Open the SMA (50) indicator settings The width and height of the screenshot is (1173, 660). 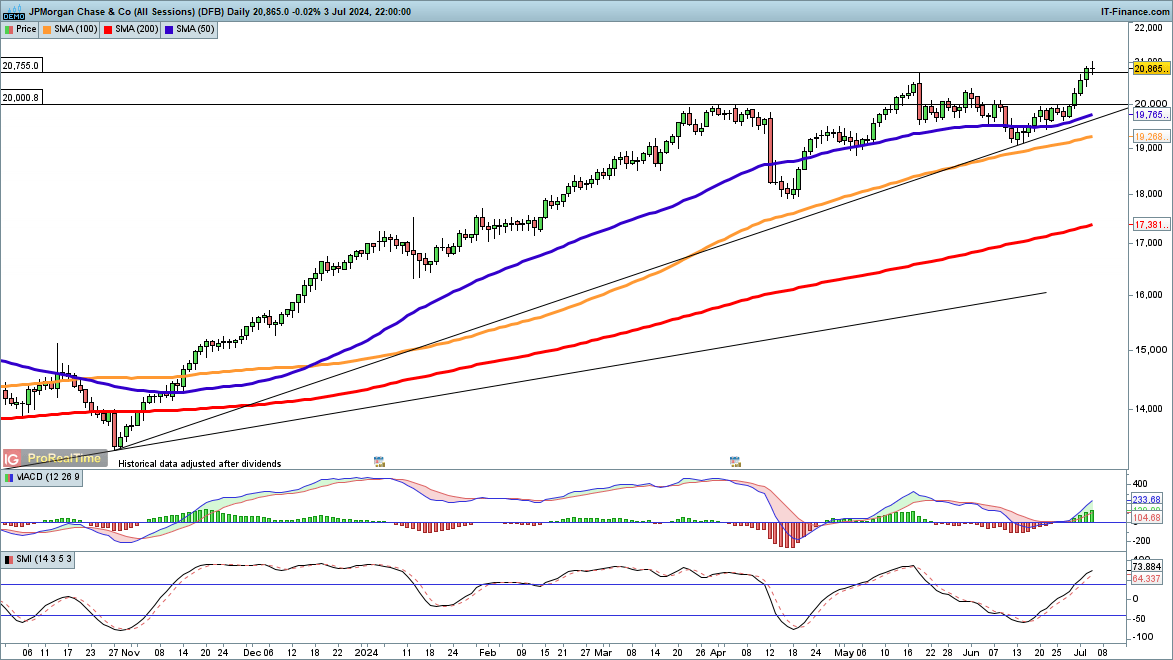192,29
